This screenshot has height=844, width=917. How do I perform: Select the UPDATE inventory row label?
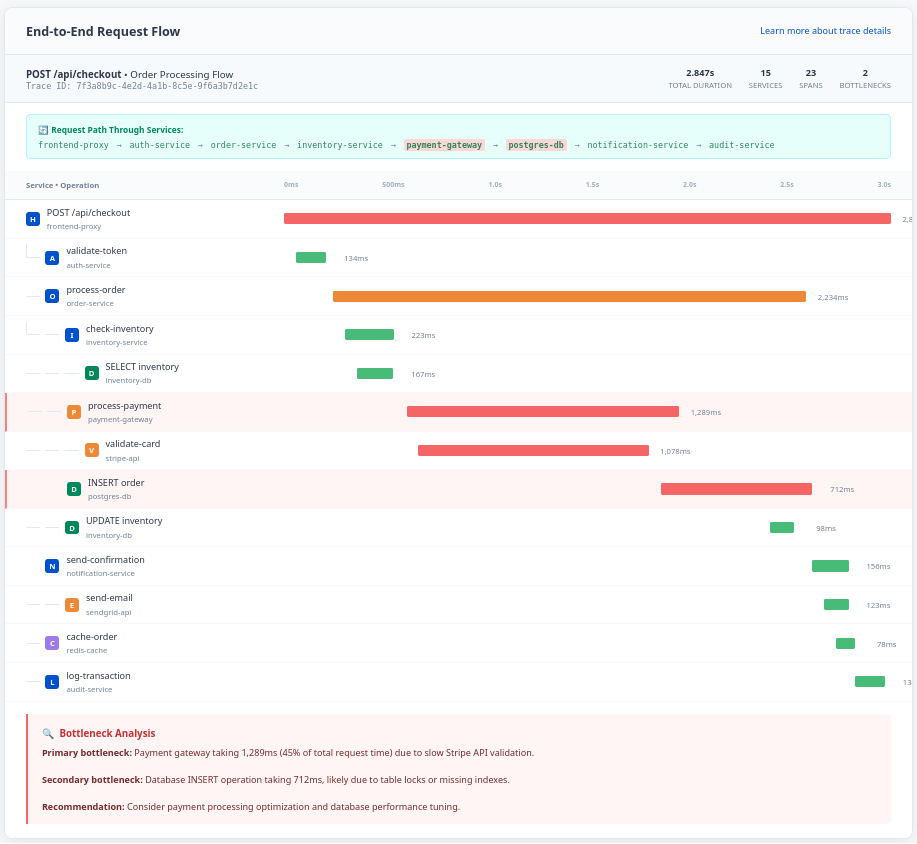[124, 521]
